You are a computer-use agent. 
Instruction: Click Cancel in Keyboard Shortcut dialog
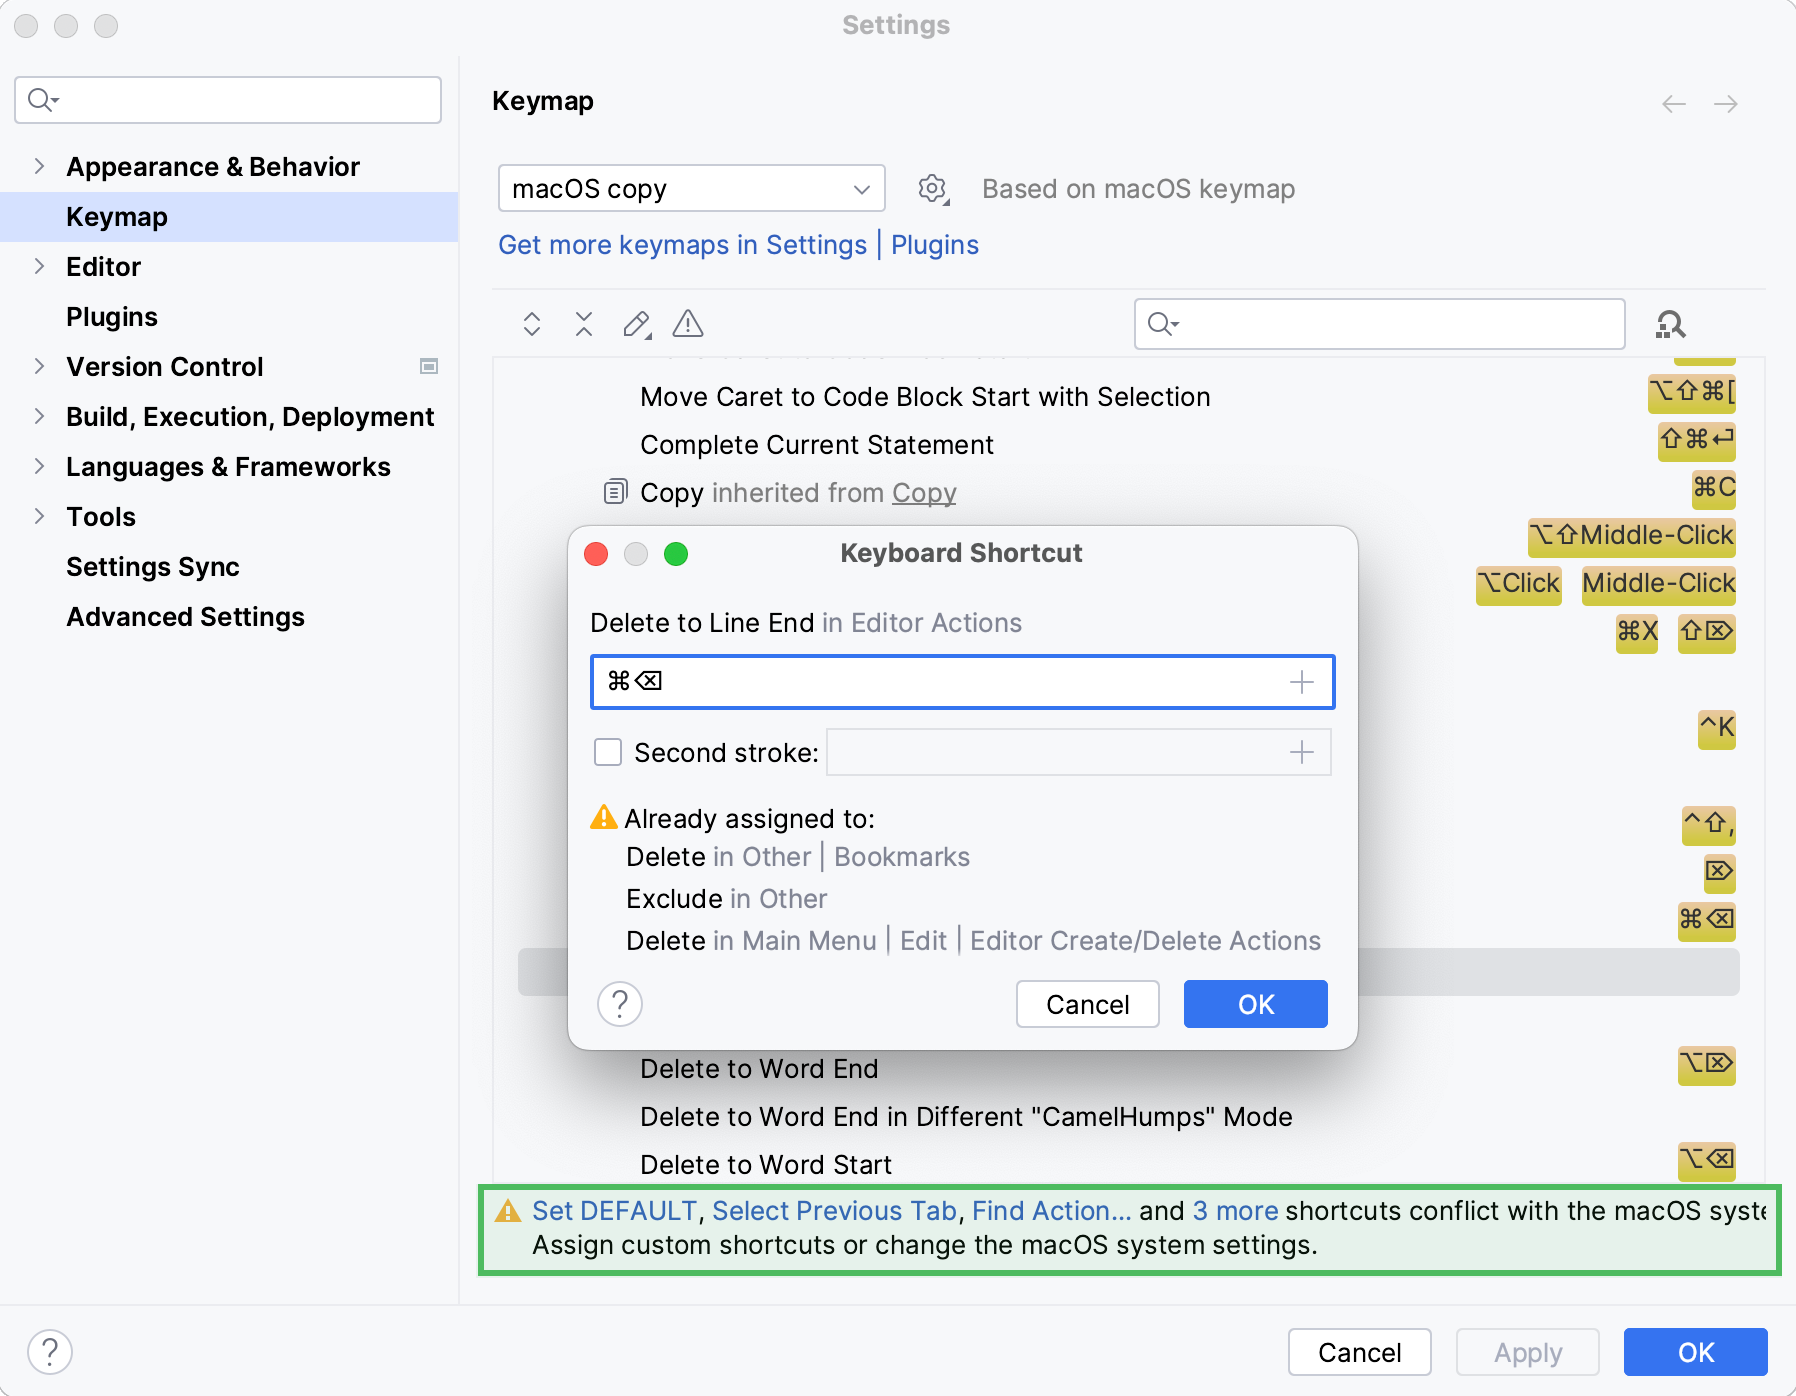[x=1088, y=1004]
